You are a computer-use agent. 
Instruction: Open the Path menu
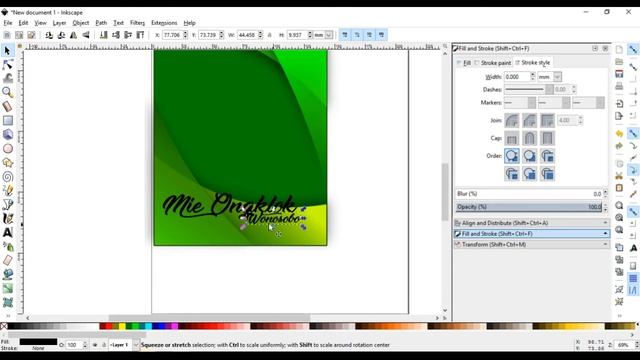click(101, 23)
